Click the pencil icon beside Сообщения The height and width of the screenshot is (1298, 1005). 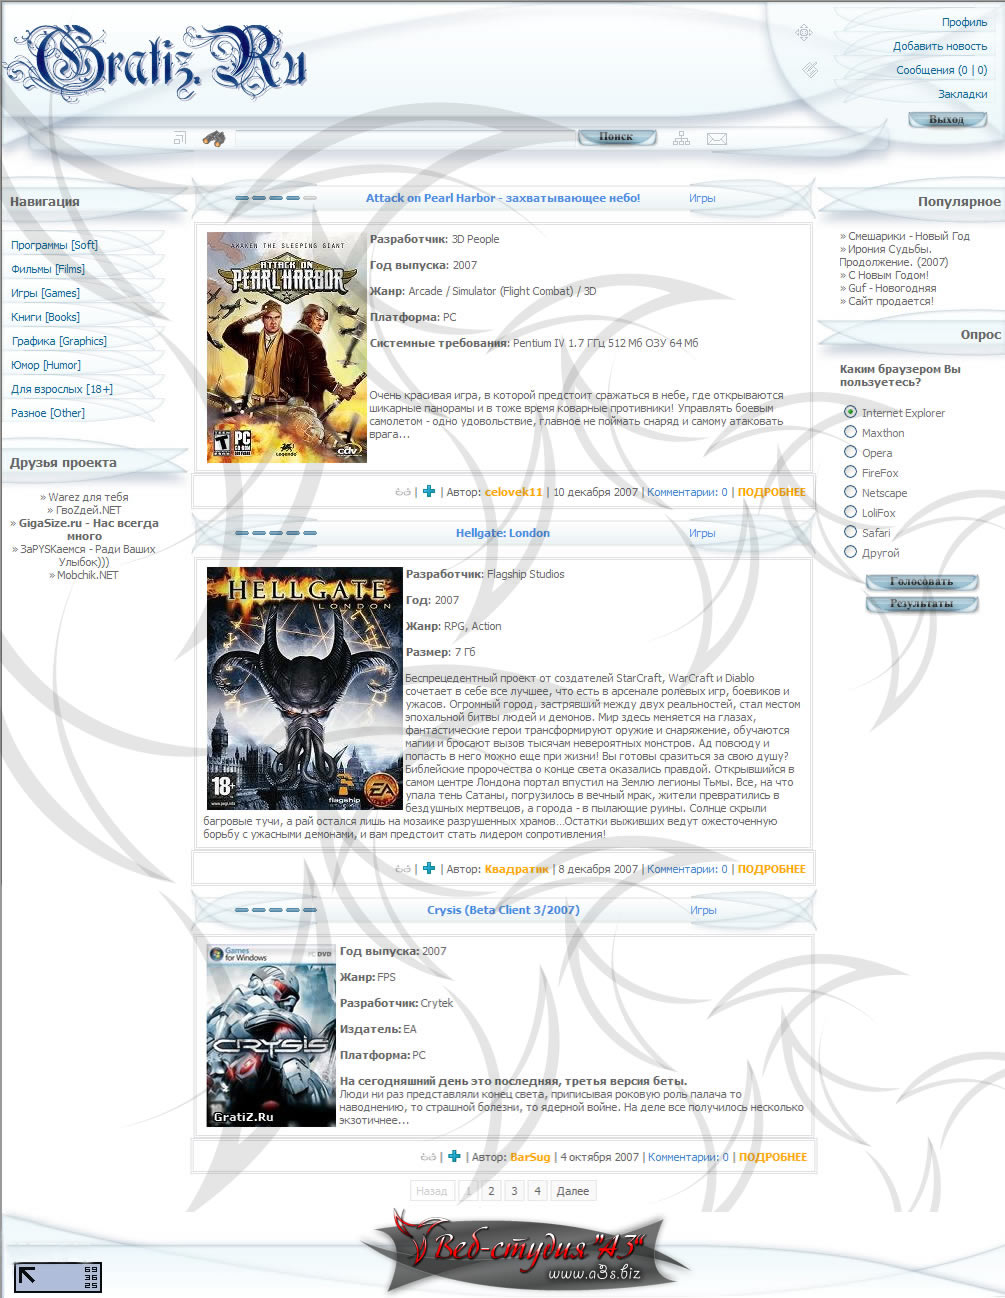click(x=810, y=69)
